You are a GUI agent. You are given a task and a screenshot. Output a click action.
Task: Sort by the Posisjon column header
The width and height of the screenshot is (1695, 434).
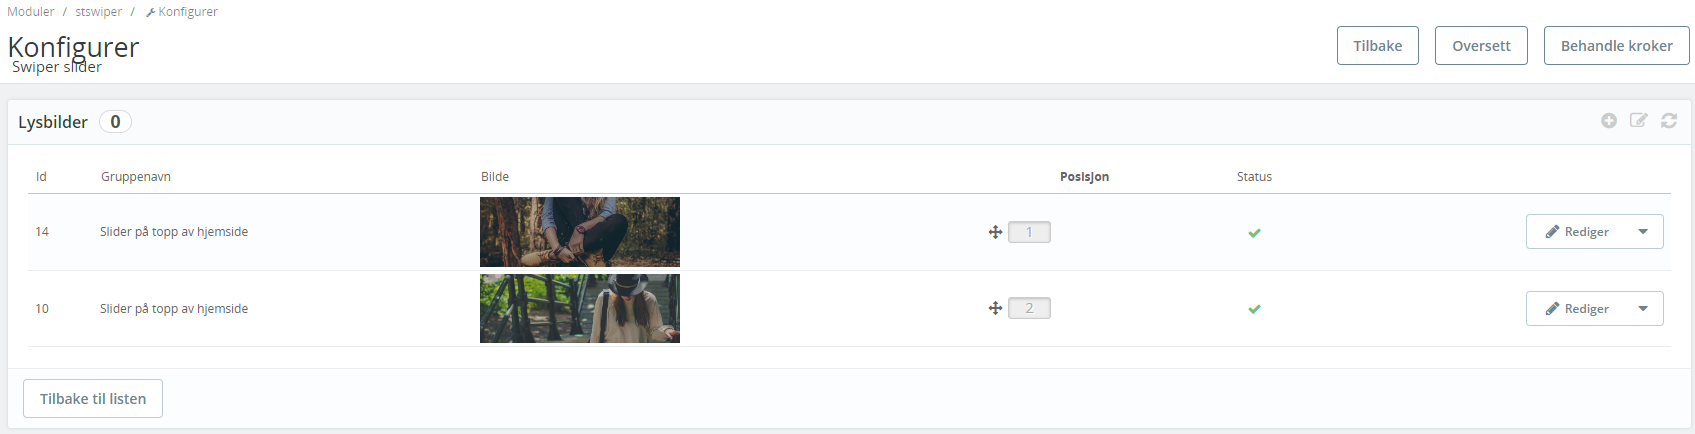coord(1084,177)
